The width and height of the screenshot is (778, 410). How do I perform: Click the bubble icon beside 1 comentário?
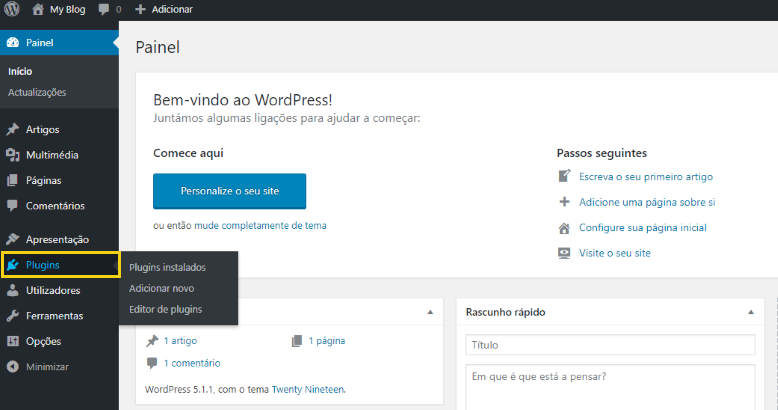click(x=152, y=363)
